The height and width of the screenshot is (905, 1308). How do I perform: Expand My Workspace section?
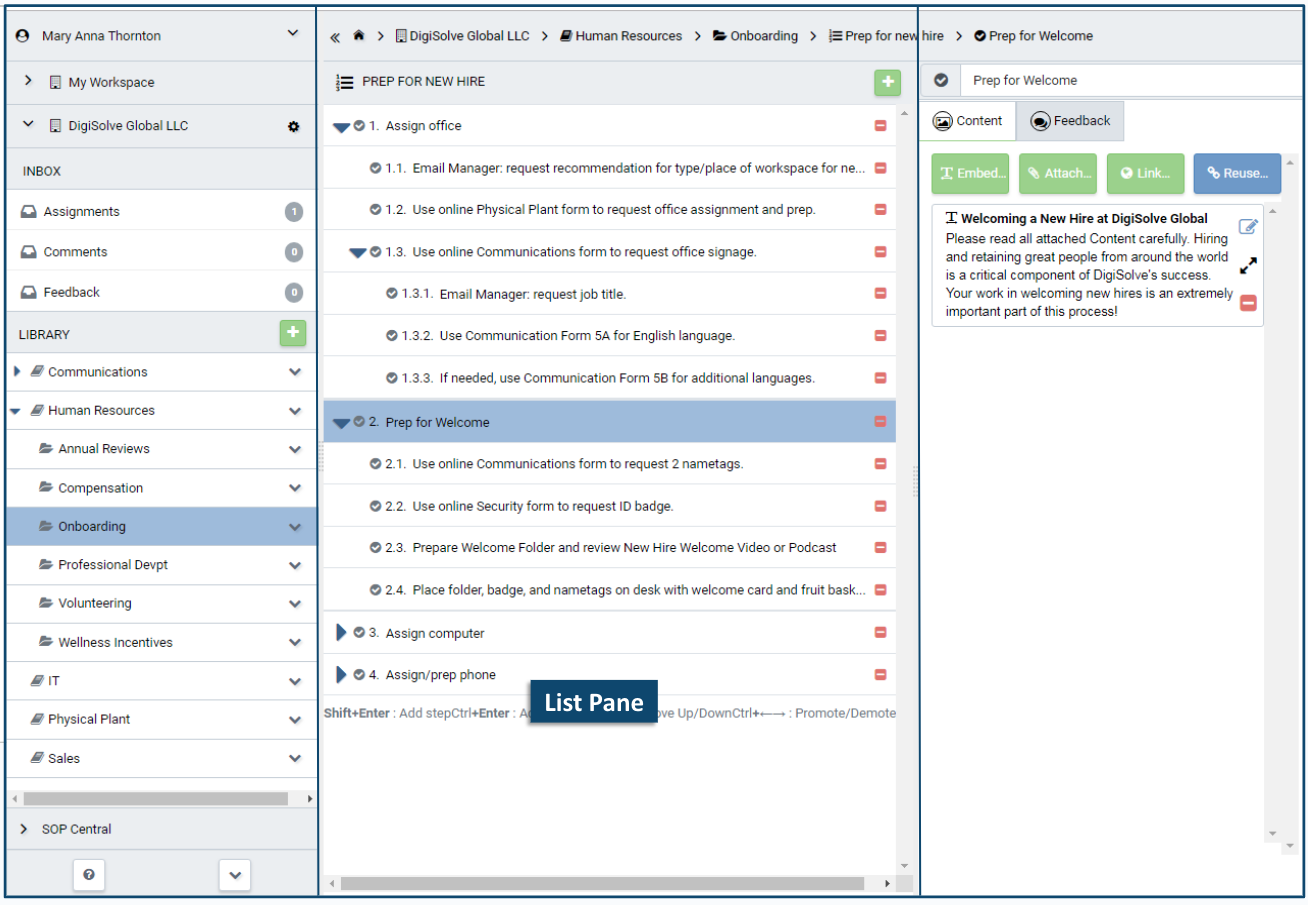tap(29, 81)
